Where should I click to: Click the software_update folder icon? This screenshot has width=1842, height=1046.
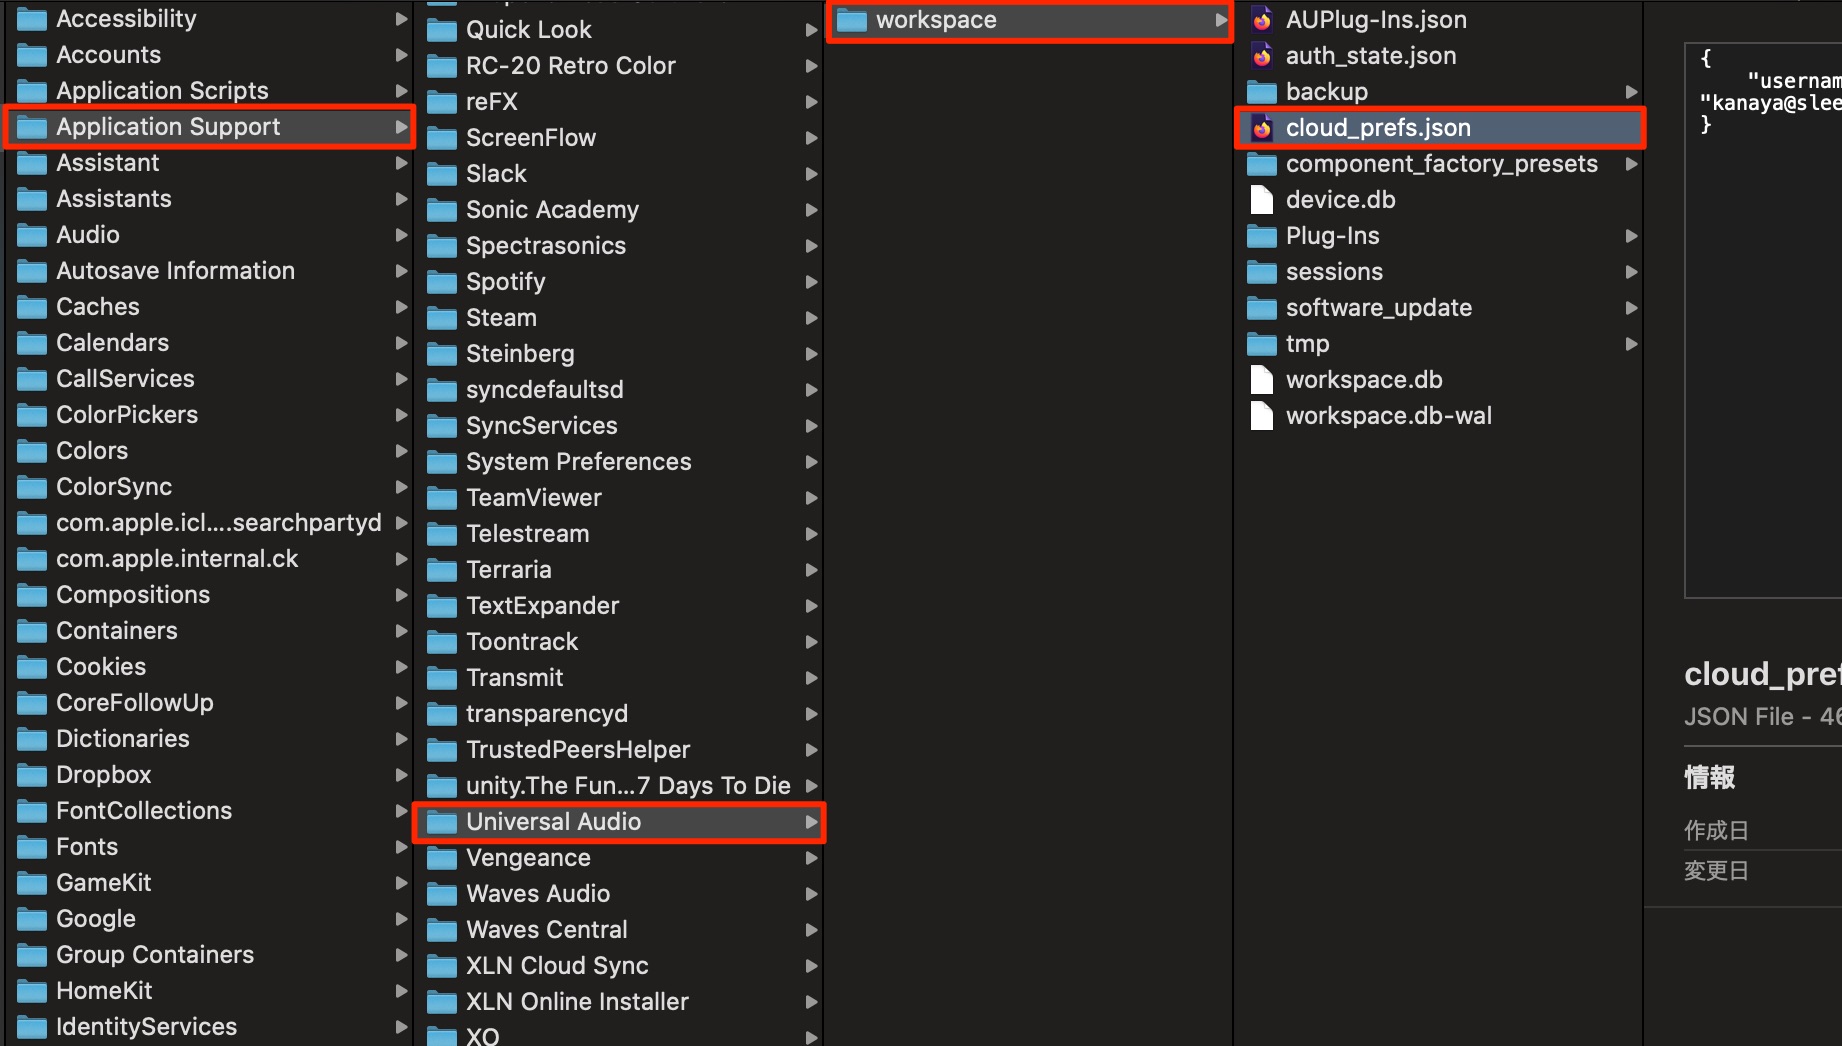pos(1262,308)
